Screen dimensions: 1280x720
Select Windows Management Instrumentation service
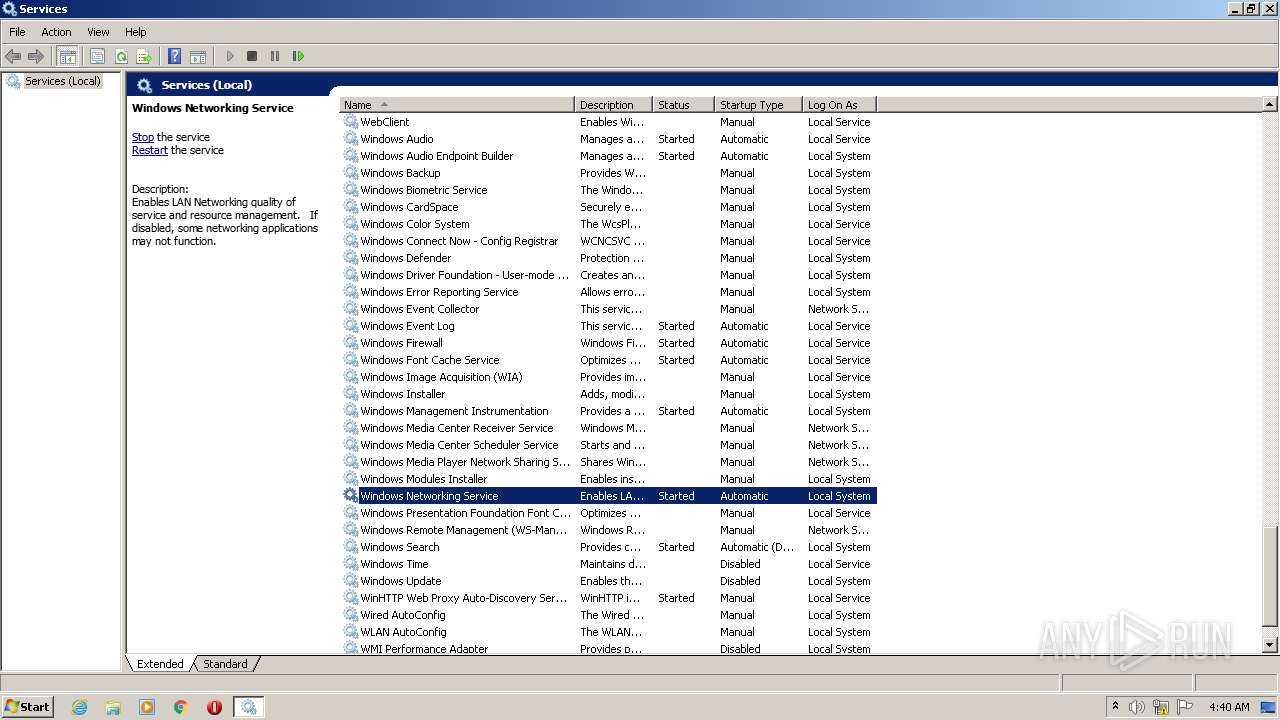pyautogui.click(x=608, y=411)
